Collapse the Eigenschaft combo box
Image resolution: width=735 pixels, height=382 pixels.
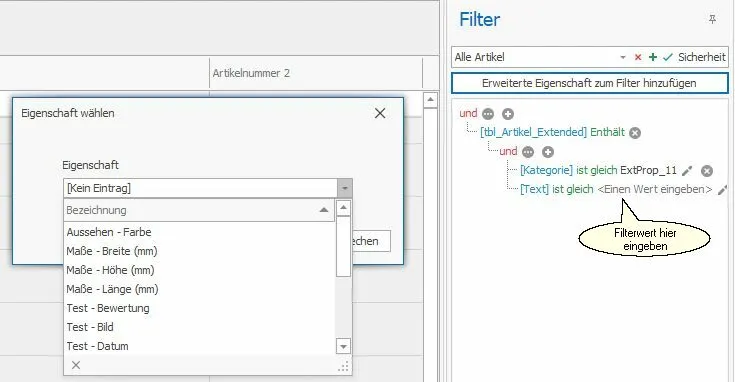345,188
